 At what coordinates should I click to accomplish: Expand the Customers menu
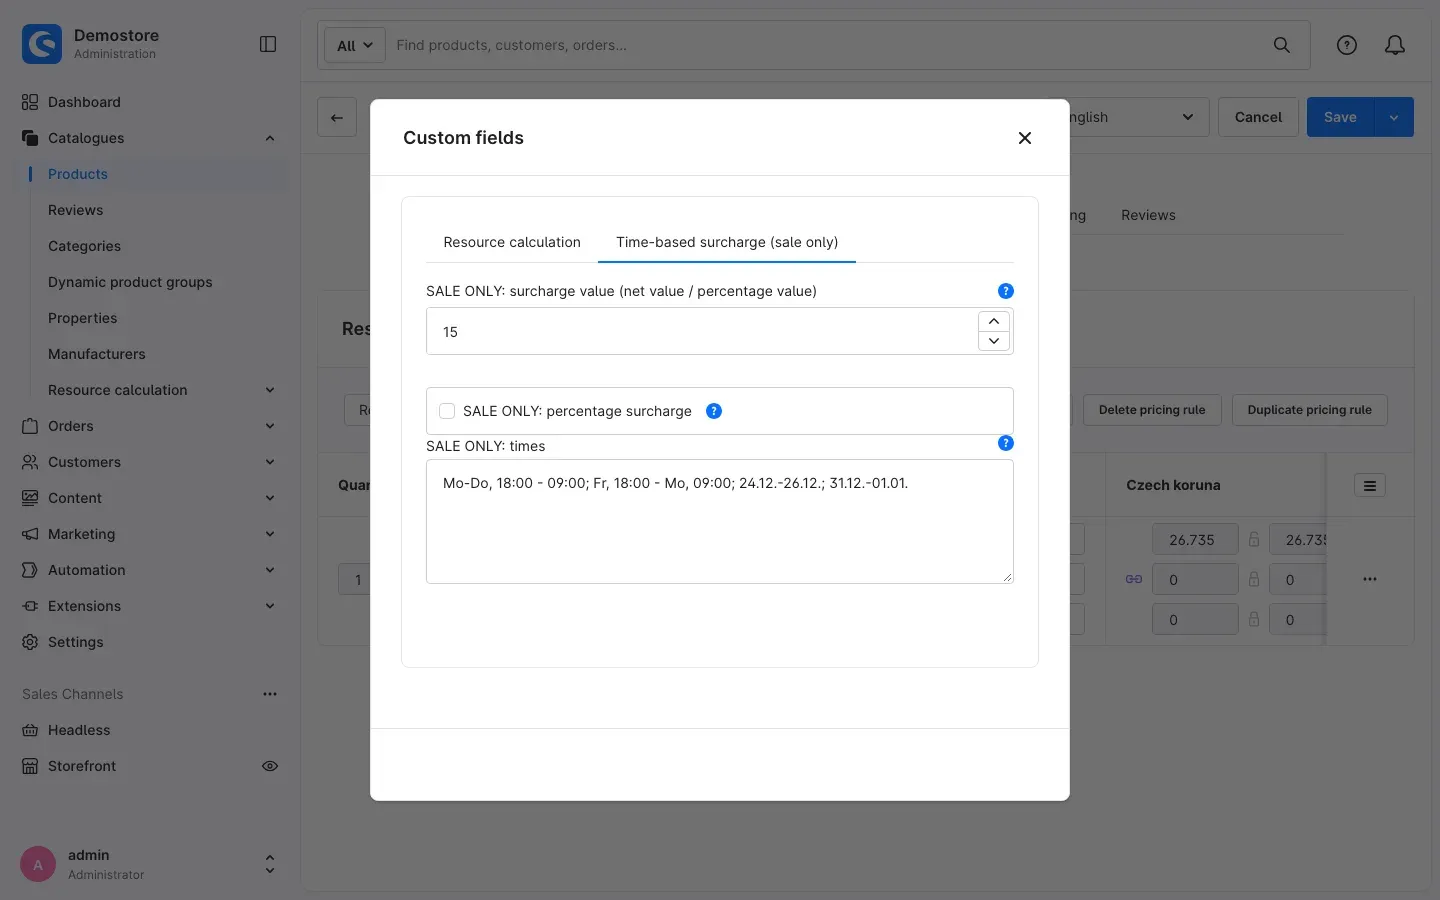270,462
